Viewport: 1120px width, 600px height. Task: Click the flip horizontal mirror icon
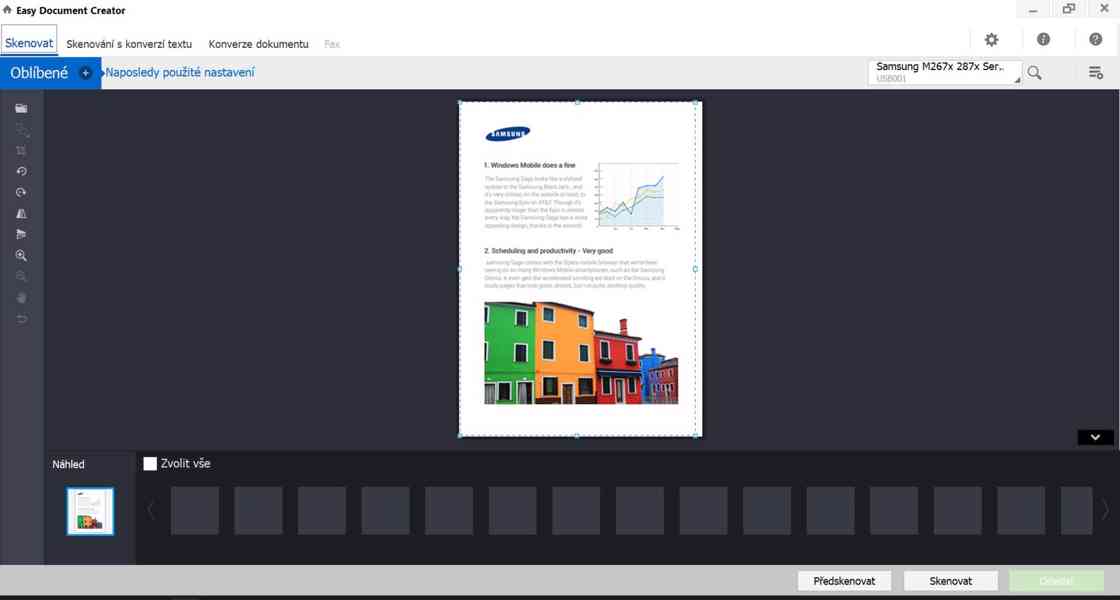click(21, 213)
